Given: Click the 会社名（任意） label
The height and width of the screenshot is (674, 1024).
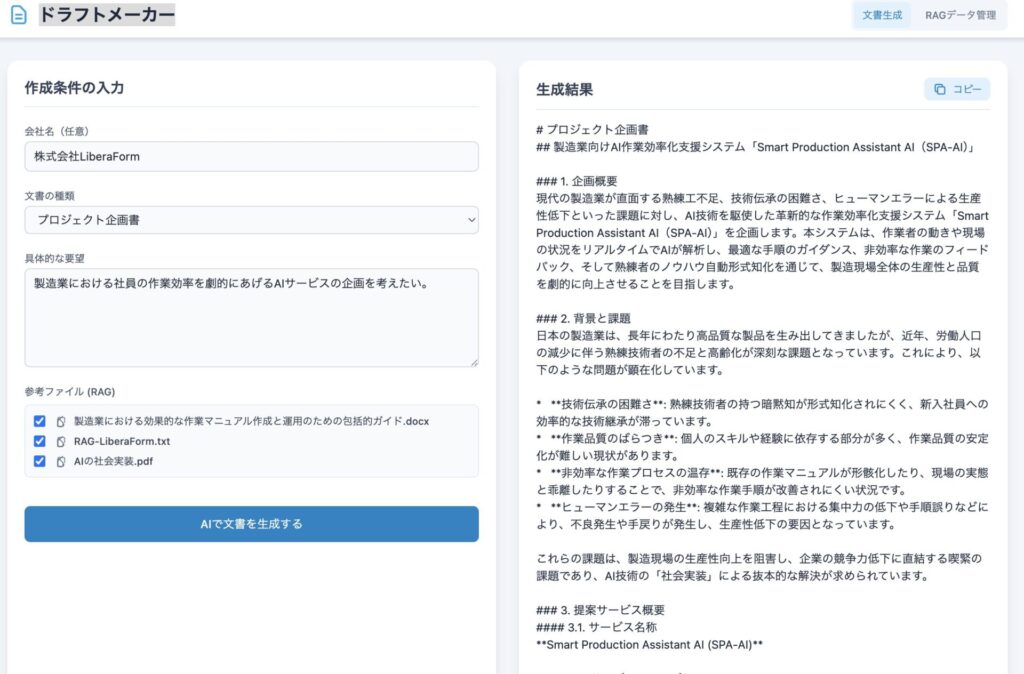Looking at the screenshot, I should pyautogui.click(x=57, y=131).
